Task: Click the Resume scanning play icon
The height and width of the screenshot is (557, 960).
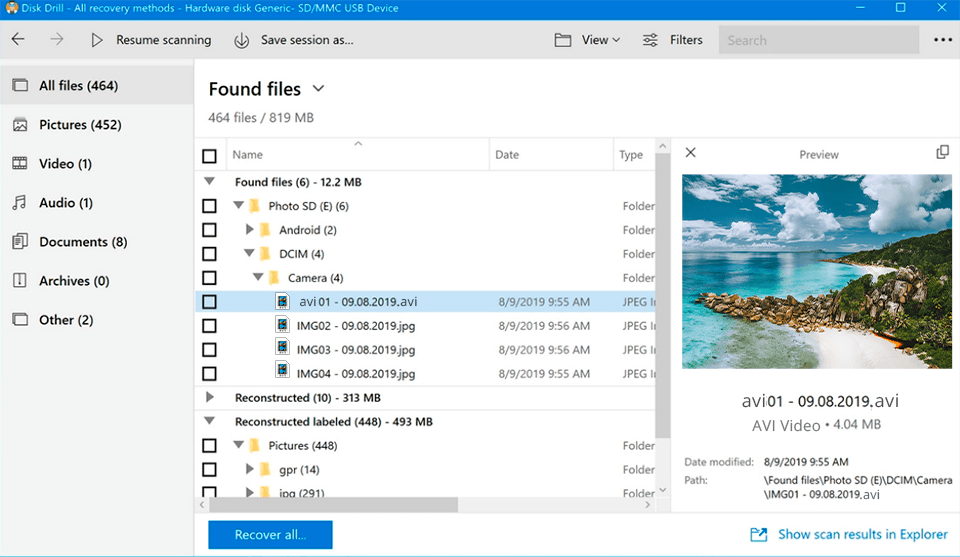Action: [x=97, y=40]
